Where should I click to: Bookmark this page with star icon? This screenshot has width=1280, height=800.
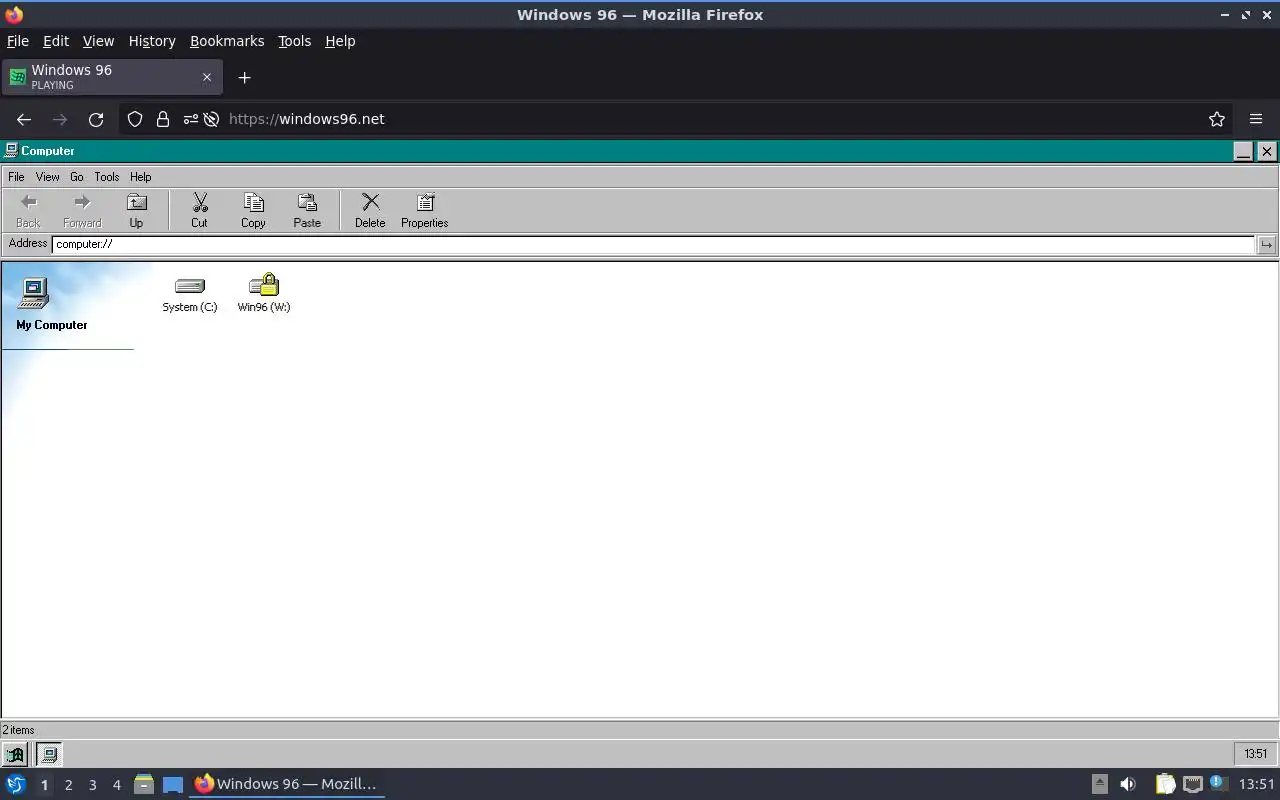(x=1217, y=119)
